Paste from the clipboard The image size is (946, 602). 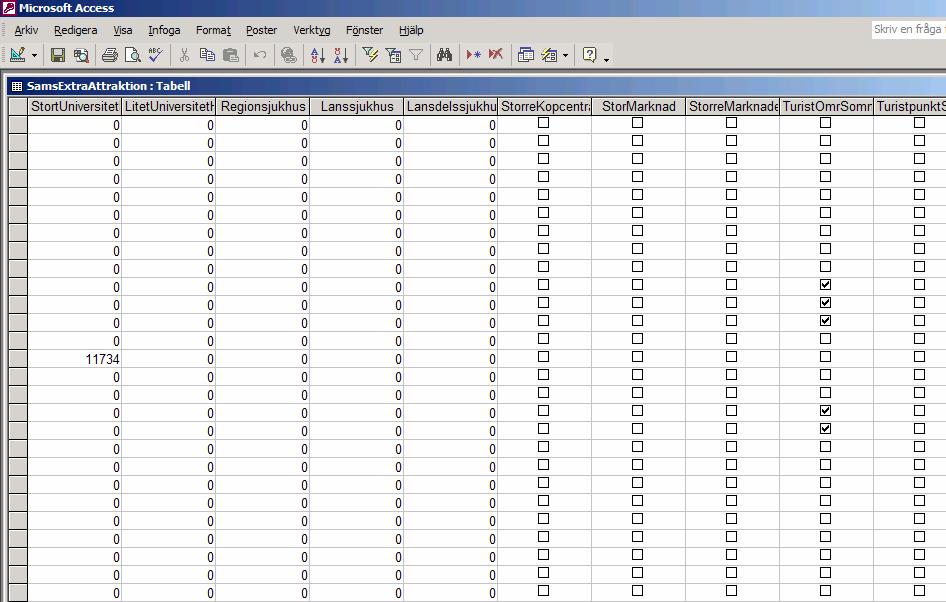[230, 55]
